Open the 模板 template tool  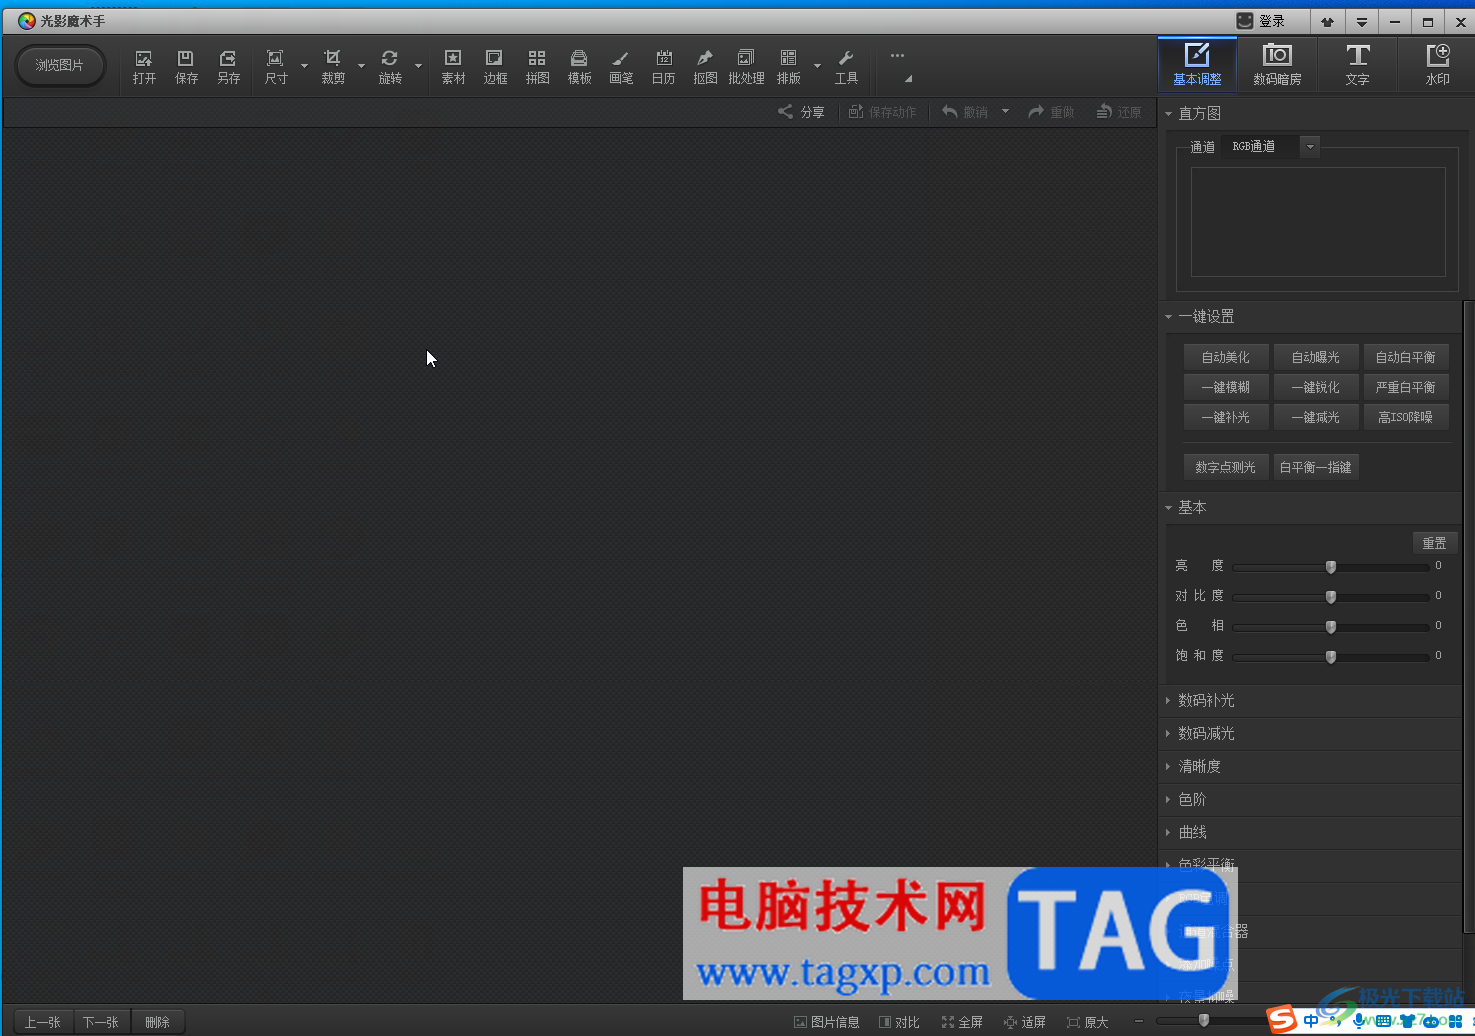coord(579,66)
